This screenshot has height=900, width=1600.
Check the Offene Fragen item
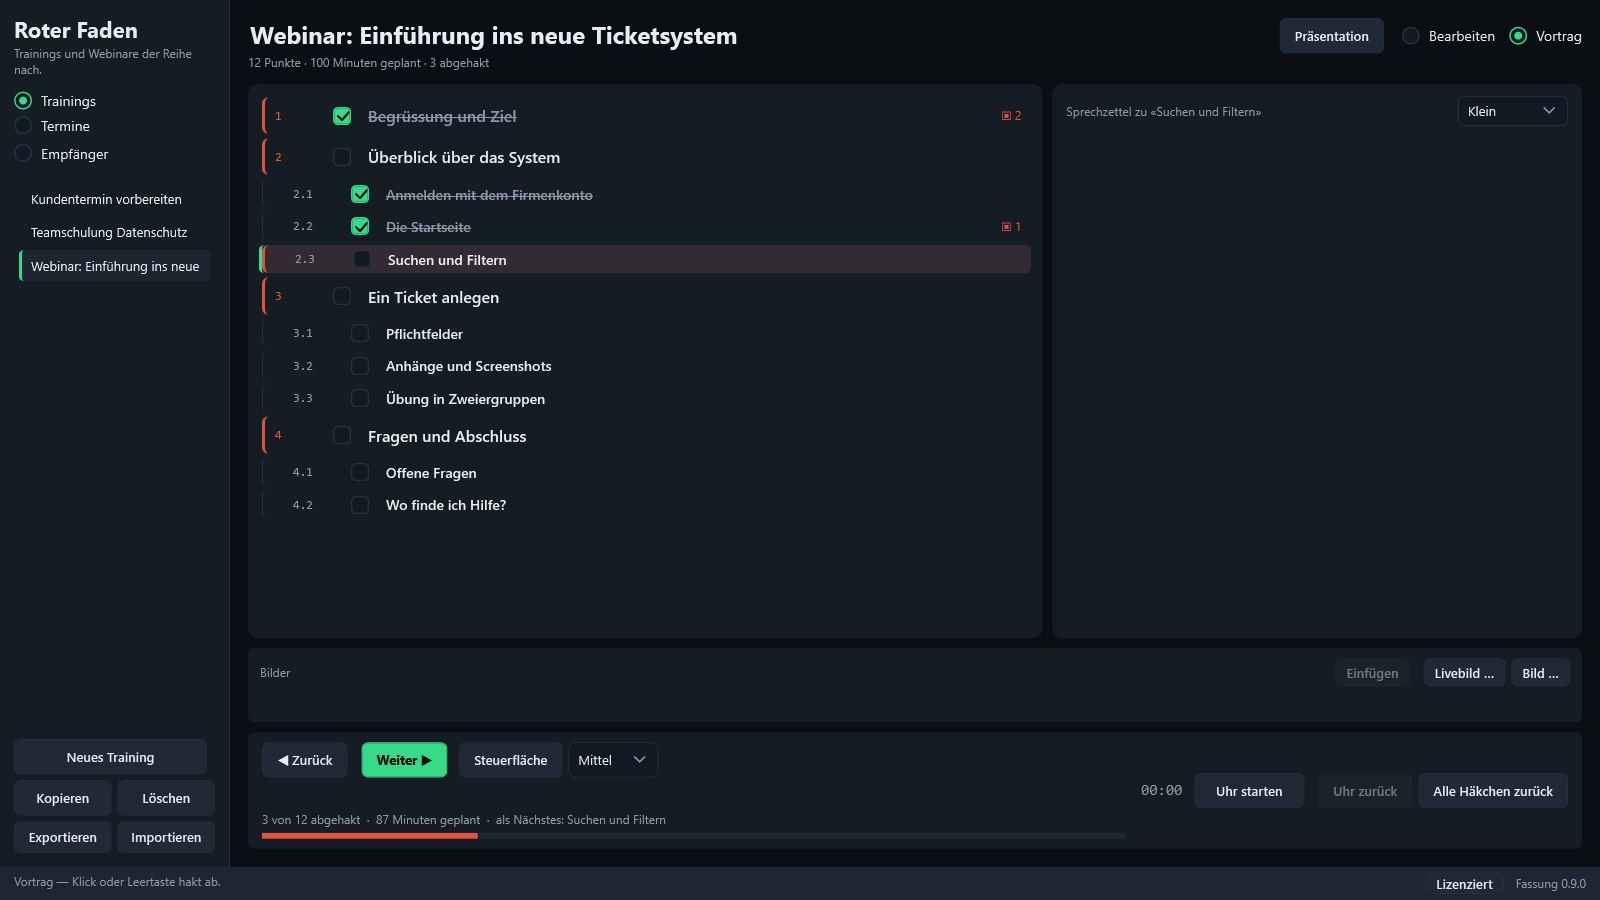click(x=360, y=472)
